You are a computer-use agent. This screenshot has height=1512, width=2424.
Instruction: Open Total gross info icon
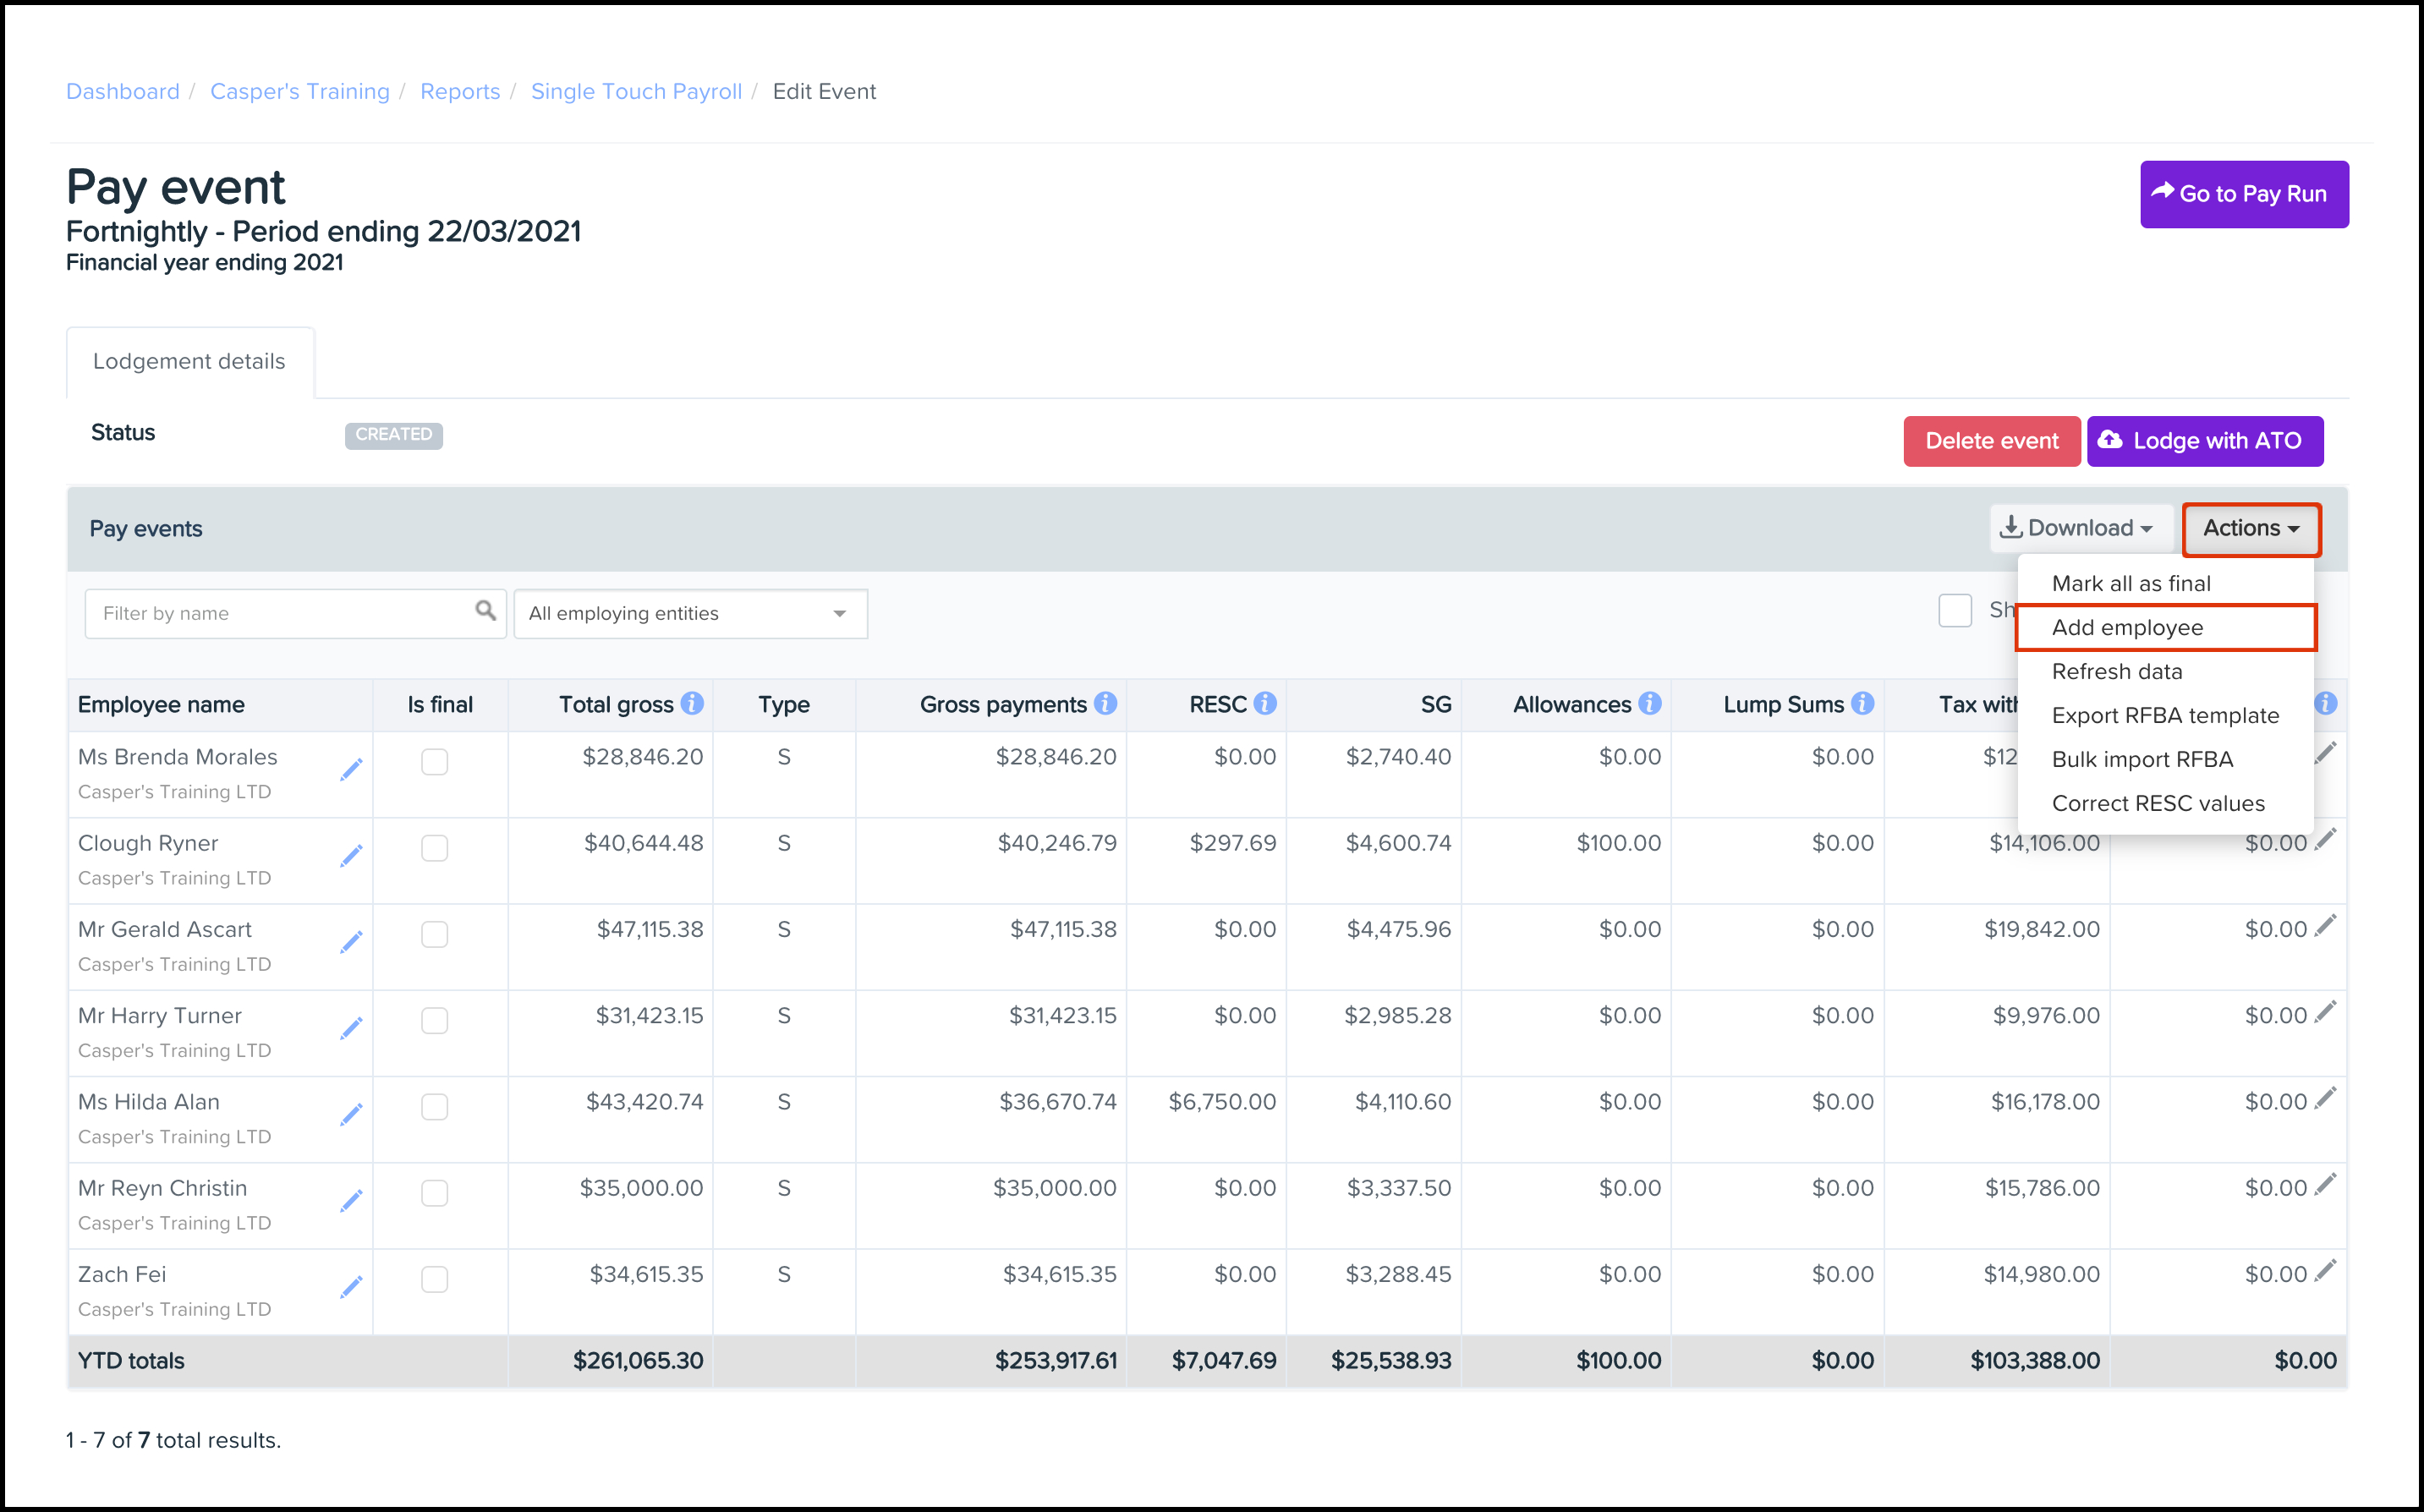[x=692, y=704]
